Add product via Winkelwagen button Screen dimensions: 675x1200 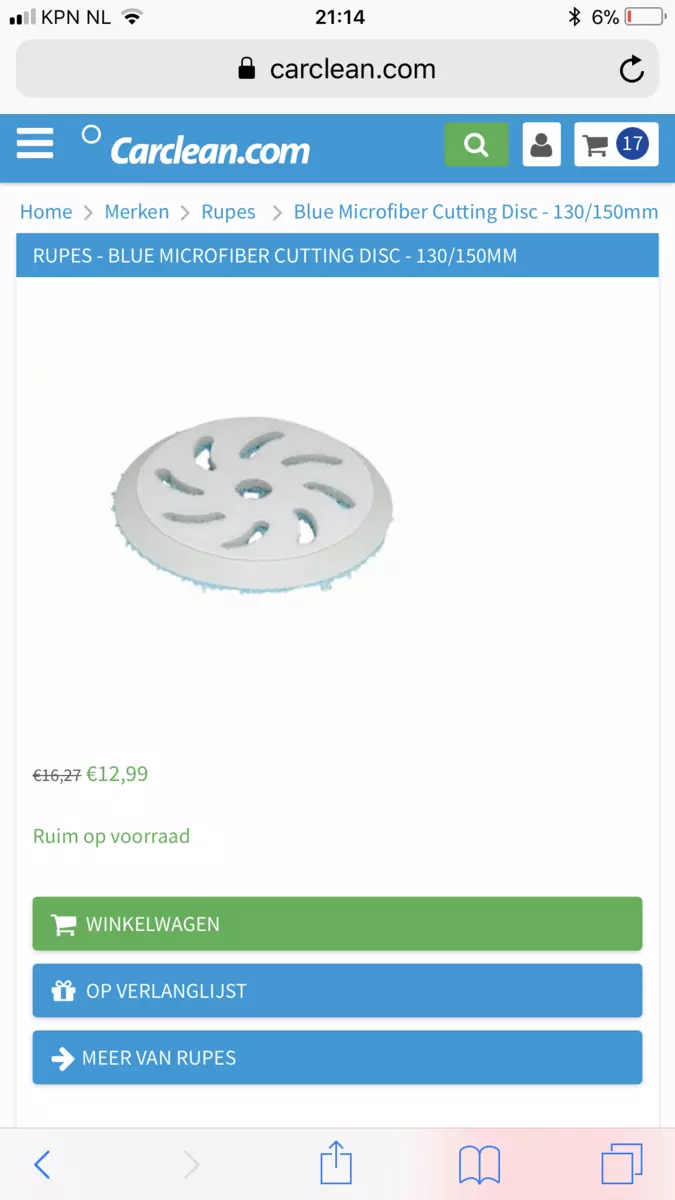point(337,924)
